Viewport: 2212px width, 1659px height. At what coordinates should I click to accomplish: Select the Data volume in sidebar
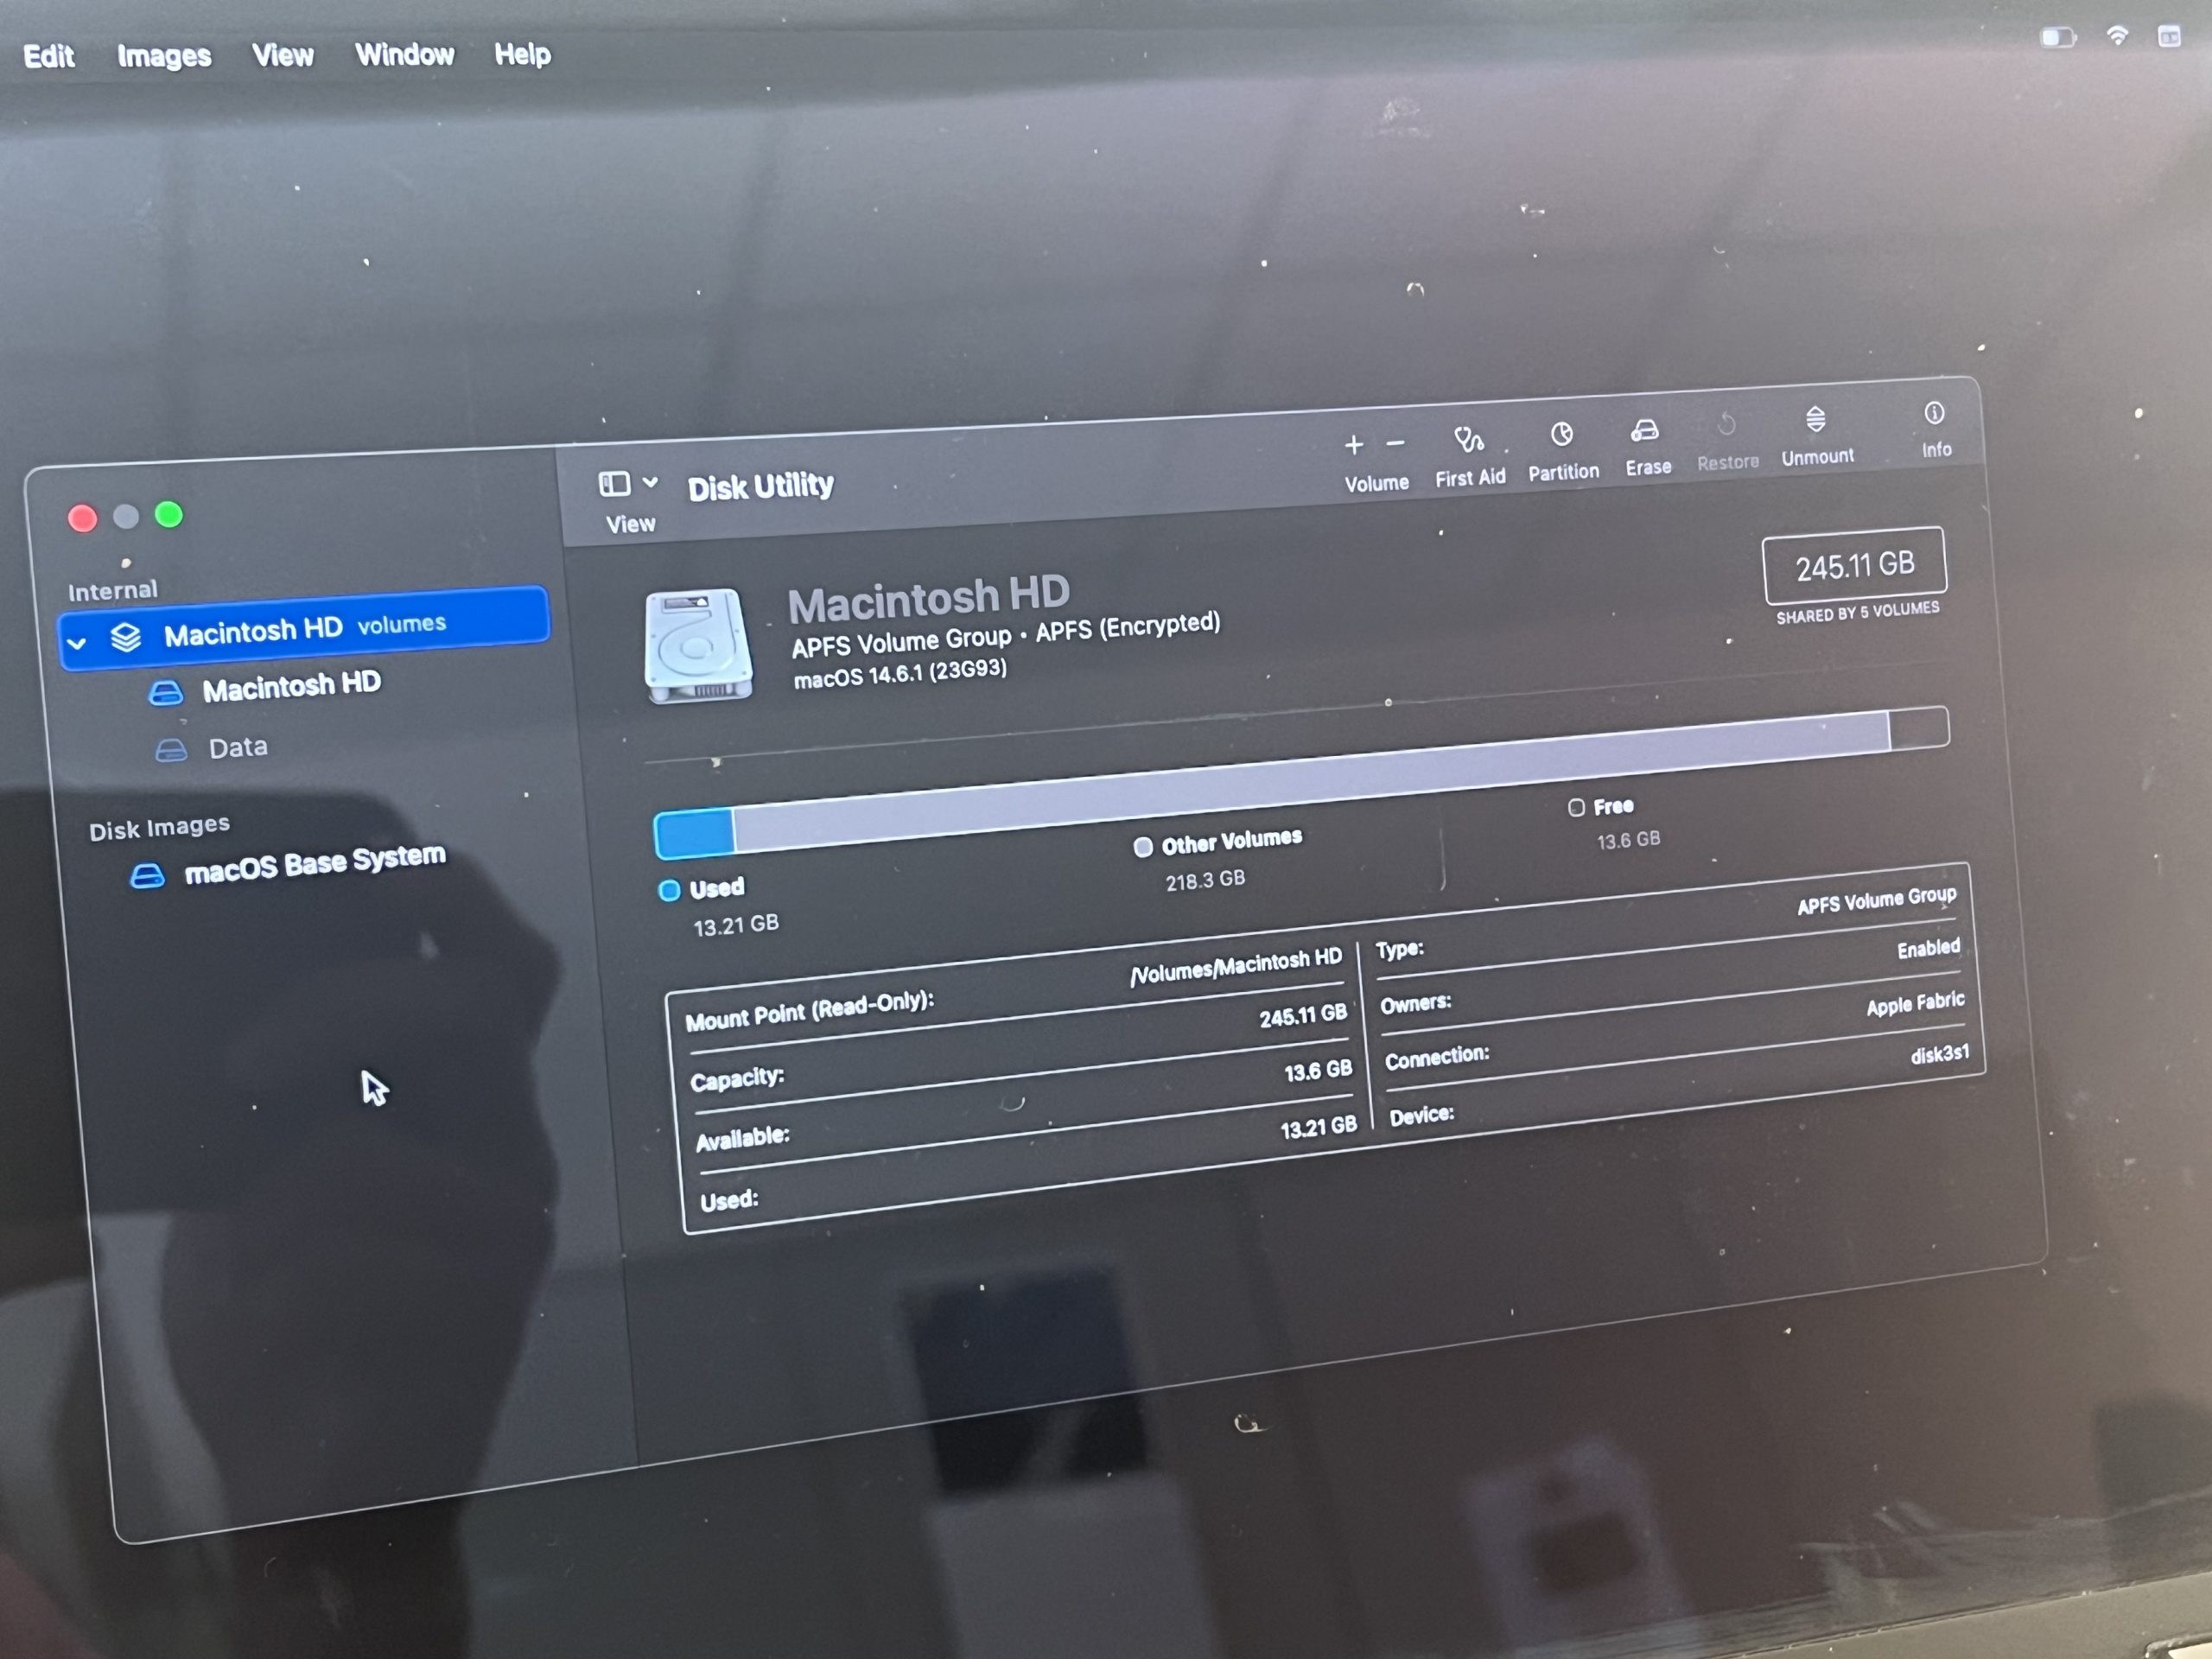(237, 747)
